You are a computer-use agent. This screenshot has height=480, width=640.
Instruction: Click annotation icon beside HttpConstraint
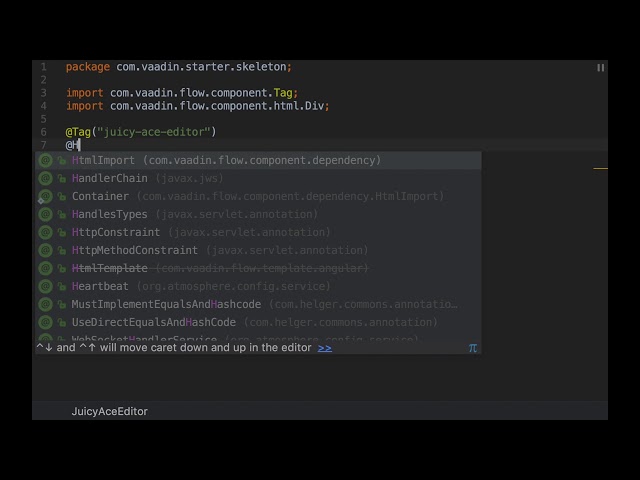point(45,232)
